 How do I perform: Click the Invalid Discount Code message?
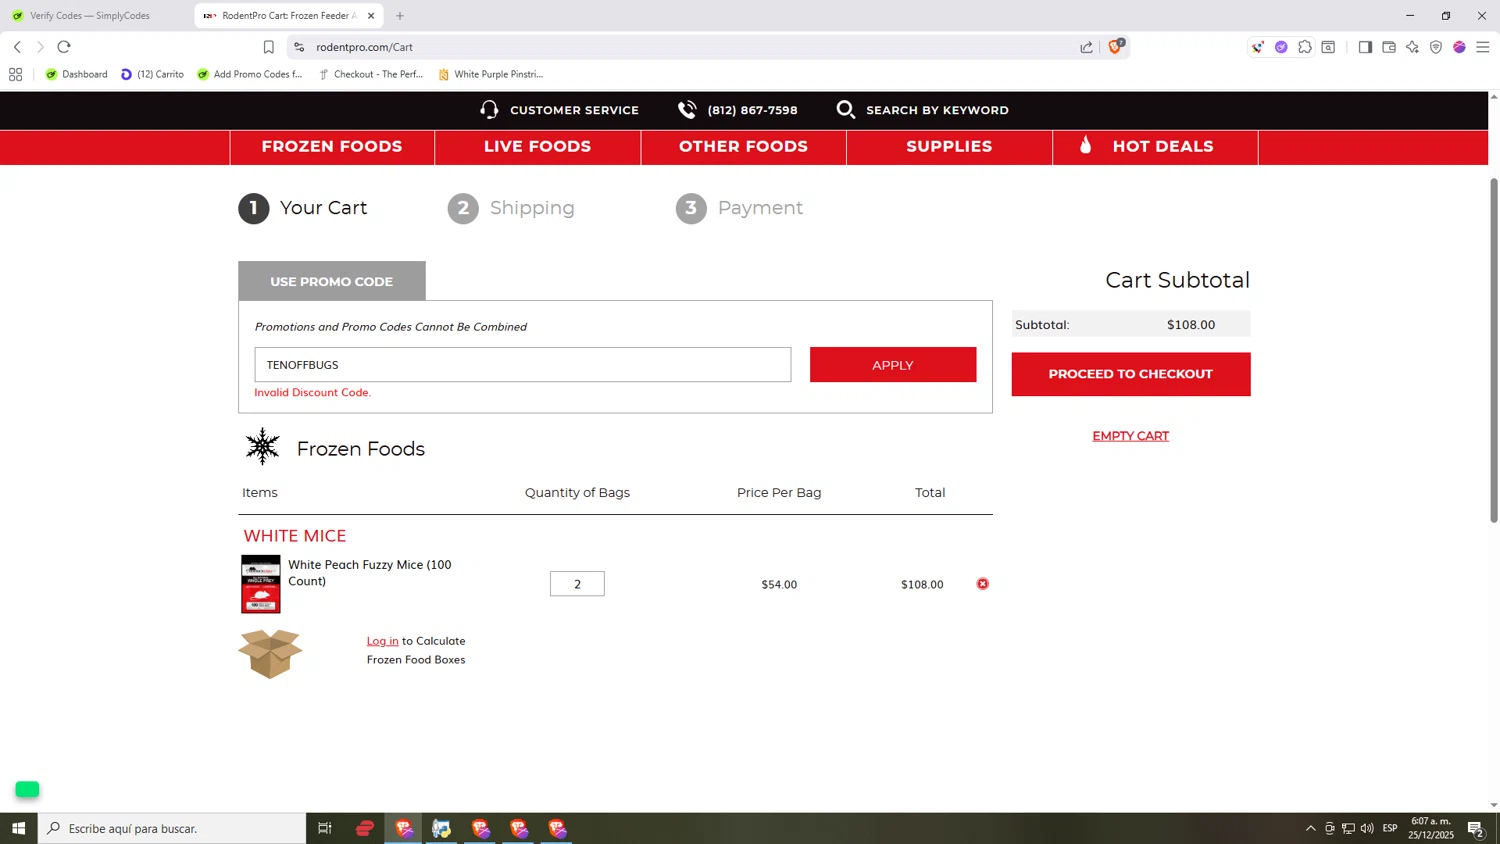pos(313,393)
